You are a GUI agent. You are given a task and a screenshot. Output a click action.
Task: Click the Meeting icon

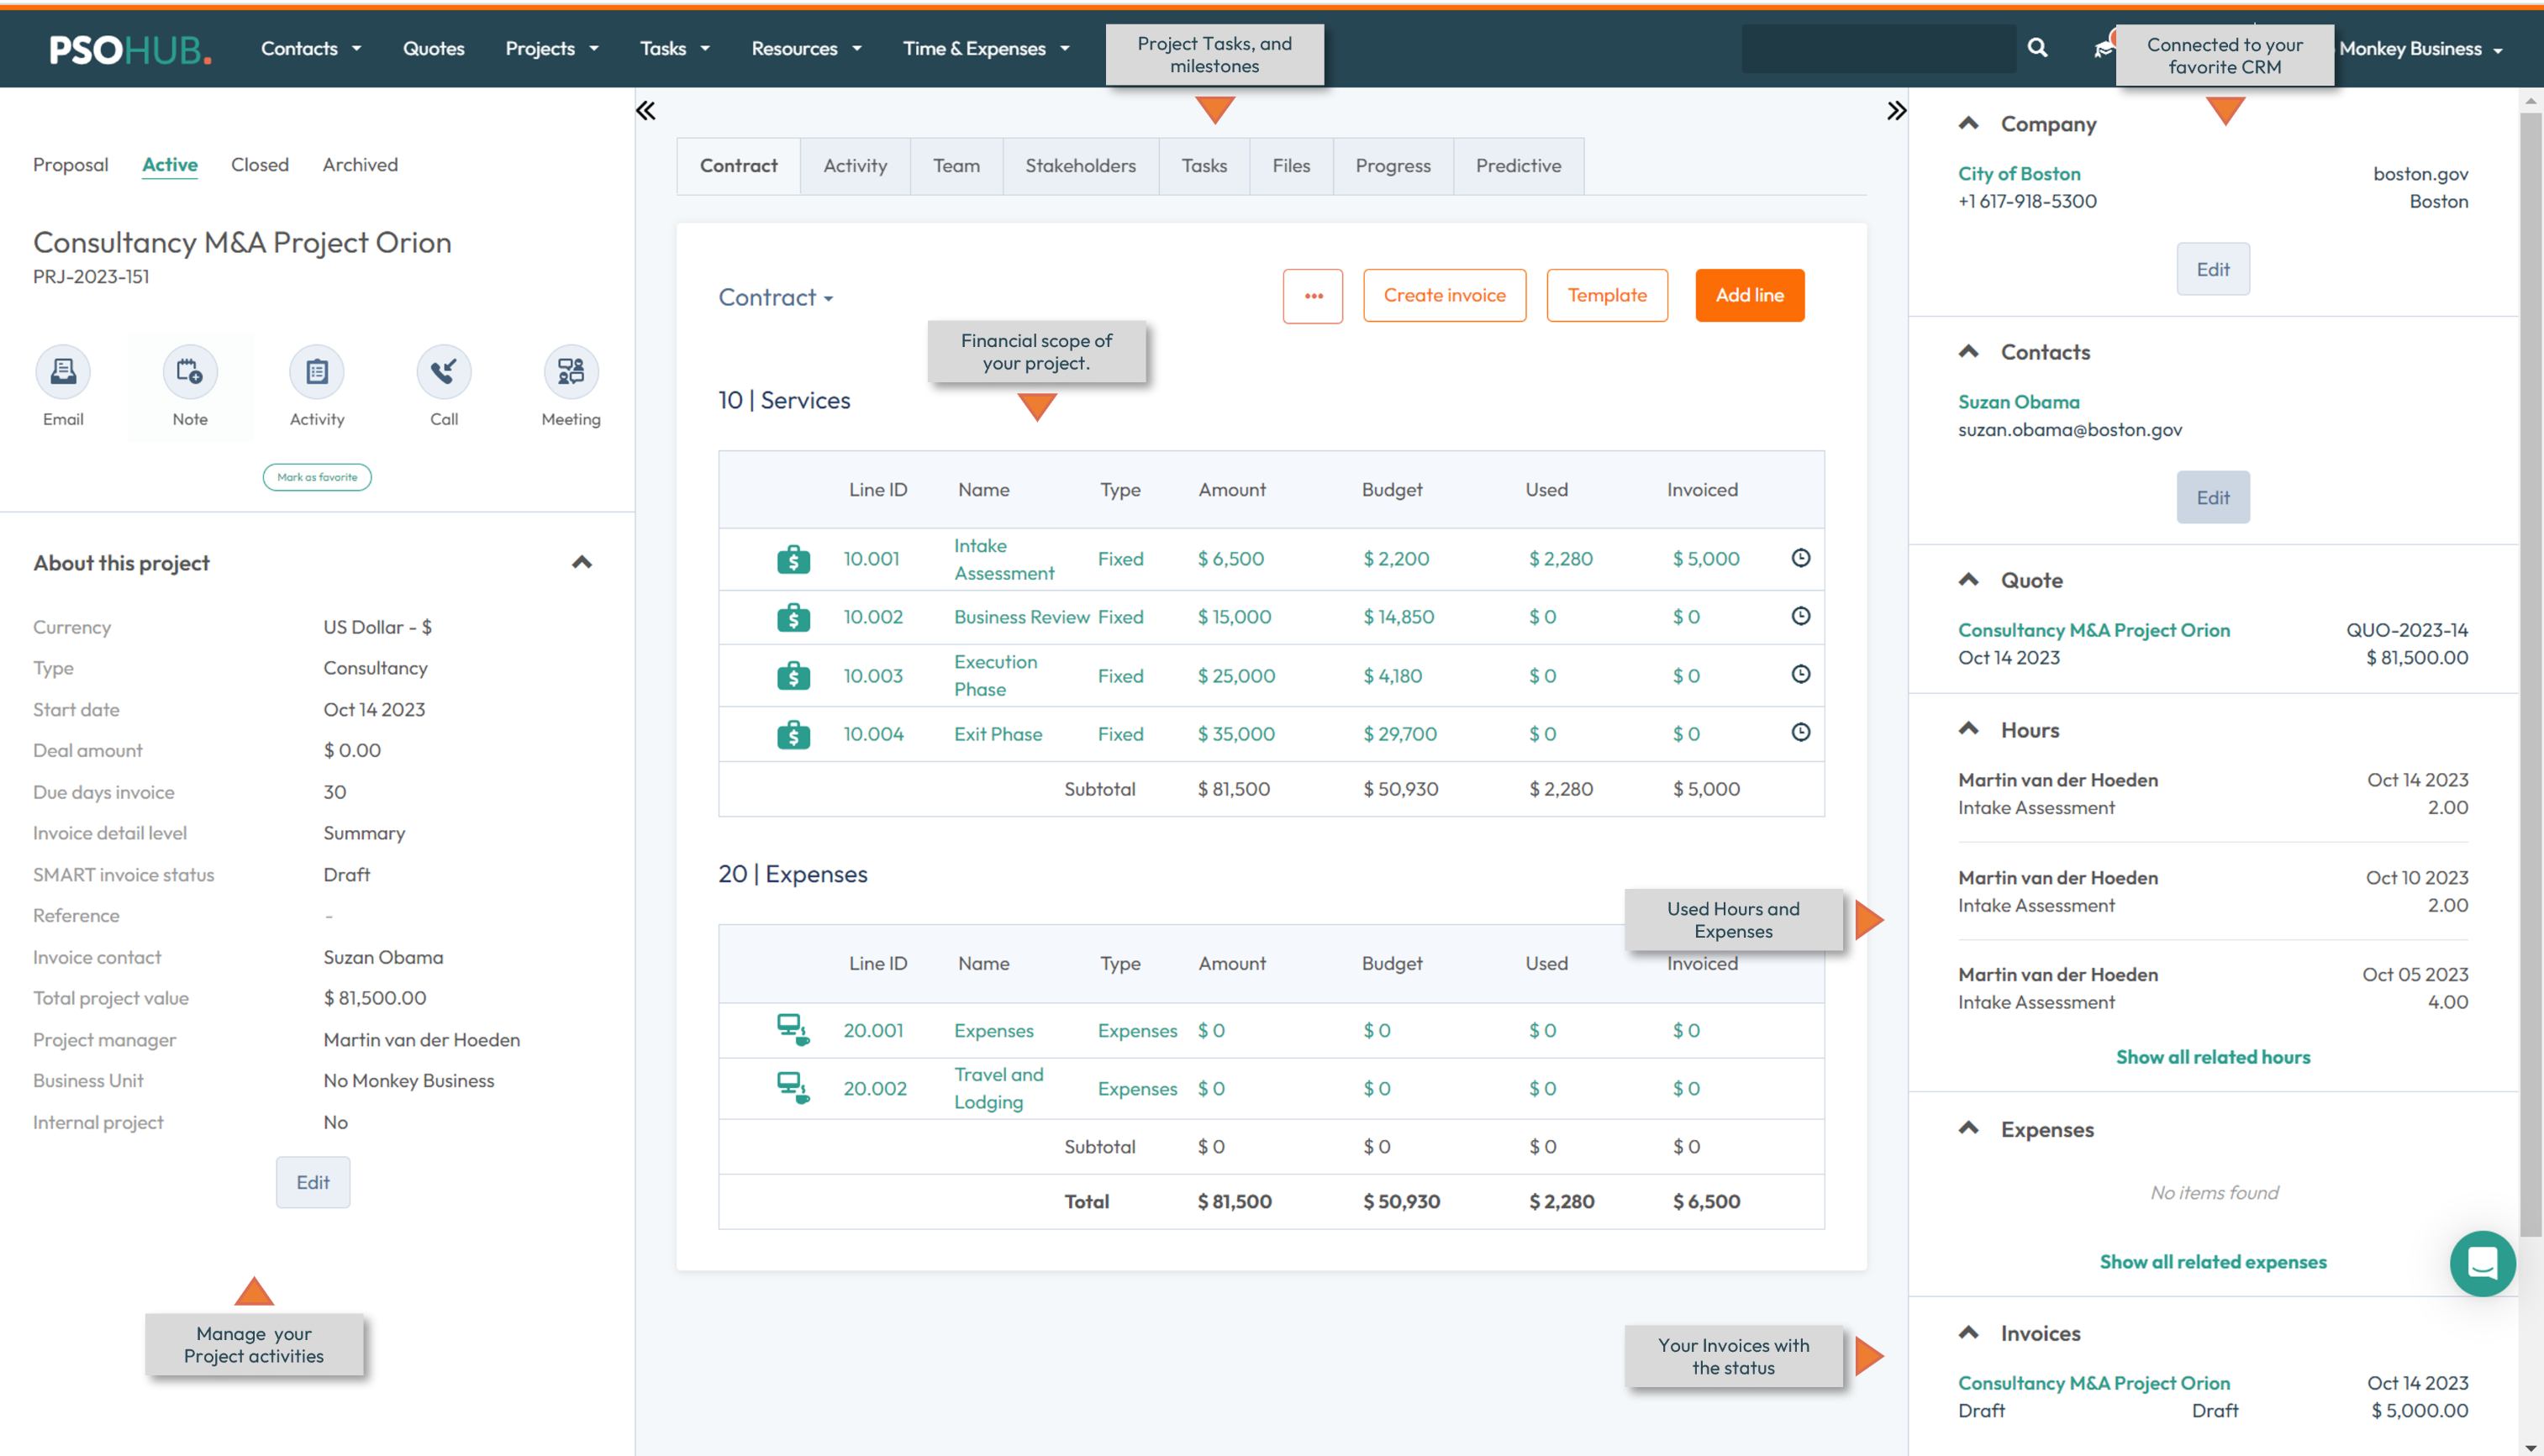[x=571, y=372]
